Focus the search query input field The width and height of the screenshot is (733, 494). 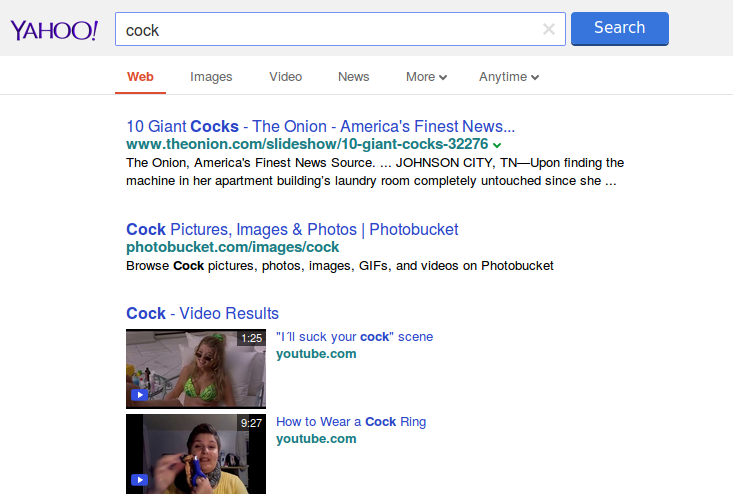pyautogui.click(x=330, y=29)
